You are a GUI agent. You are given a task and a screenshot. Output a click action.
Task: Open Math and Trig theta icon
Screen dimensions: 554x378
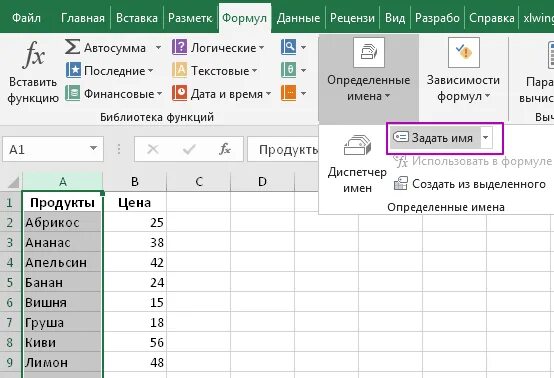tap(289, 70)
